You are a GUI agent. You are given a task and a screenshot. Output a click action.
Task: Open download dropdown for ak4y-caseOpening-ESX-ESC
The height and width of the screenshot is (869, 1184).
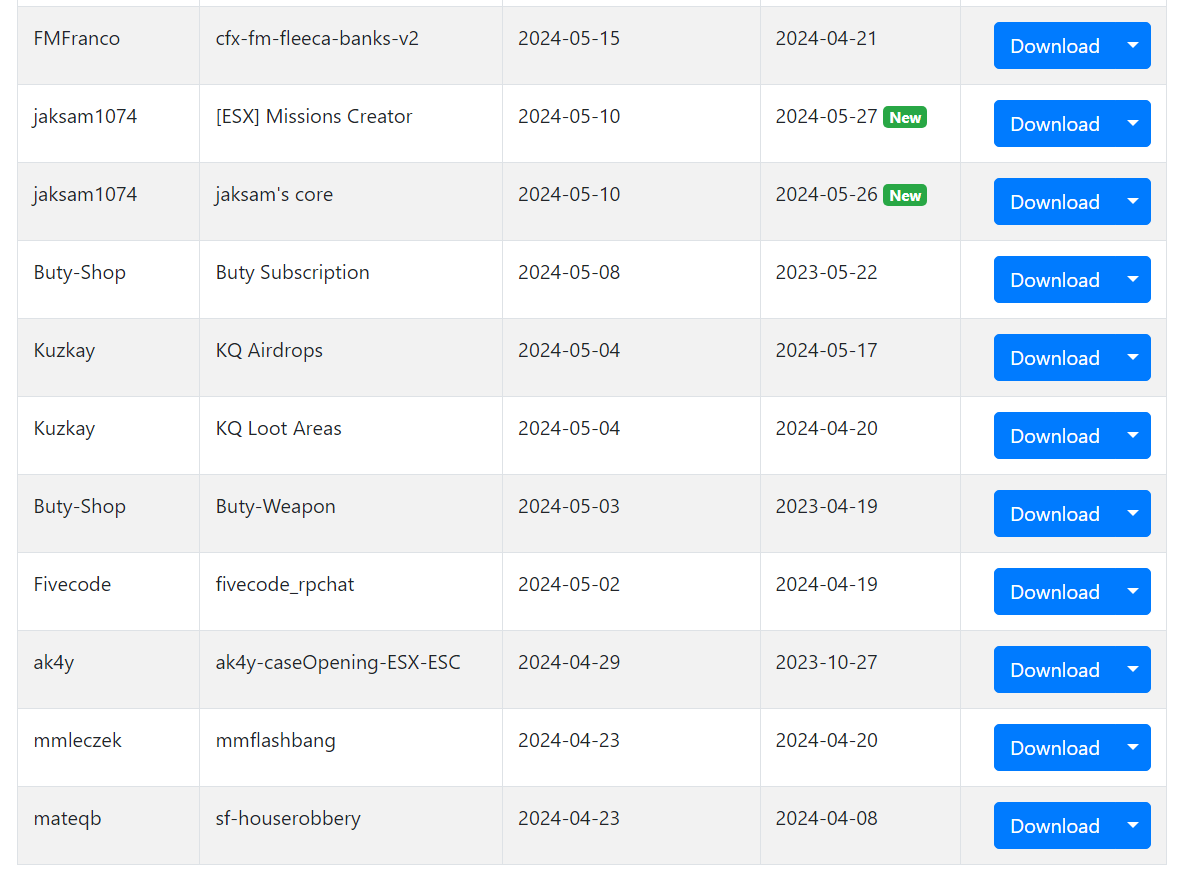tap(1133, 670)
